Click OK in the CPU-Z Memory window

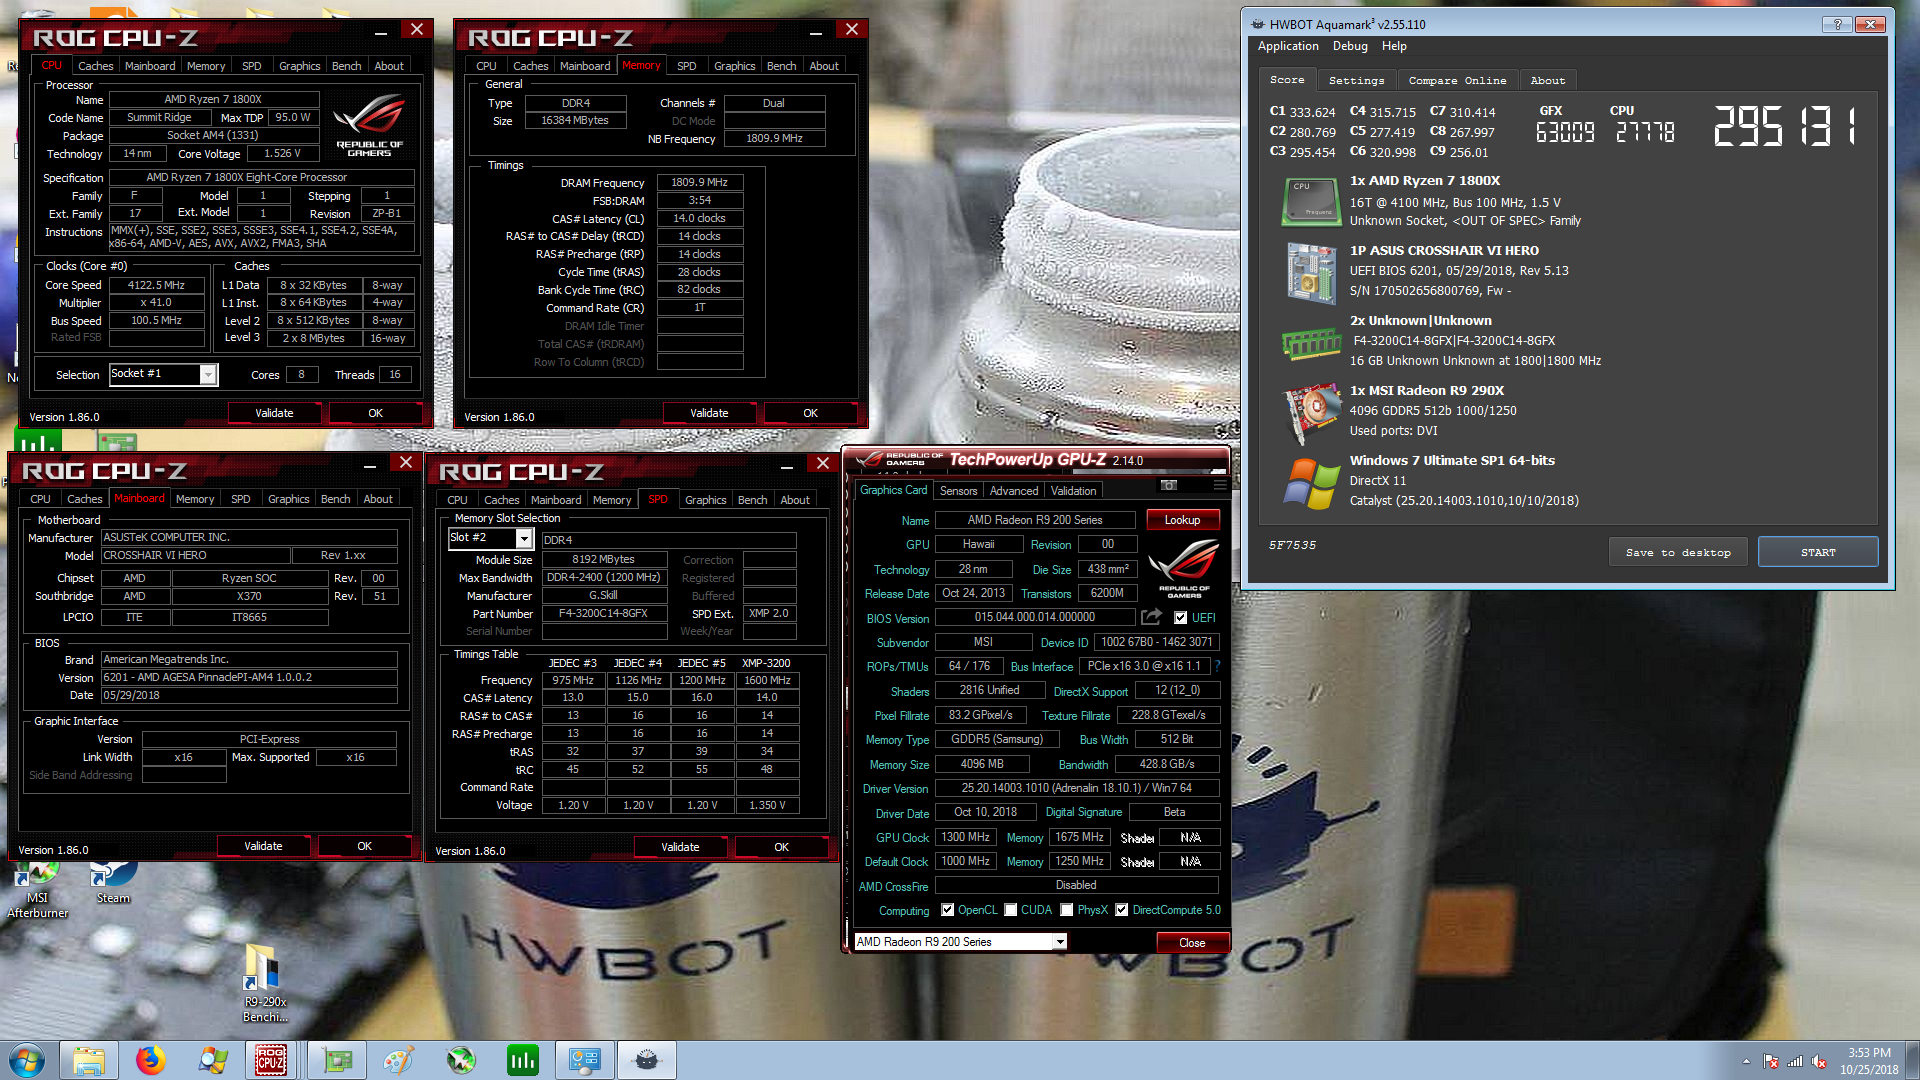coord(810,413)
